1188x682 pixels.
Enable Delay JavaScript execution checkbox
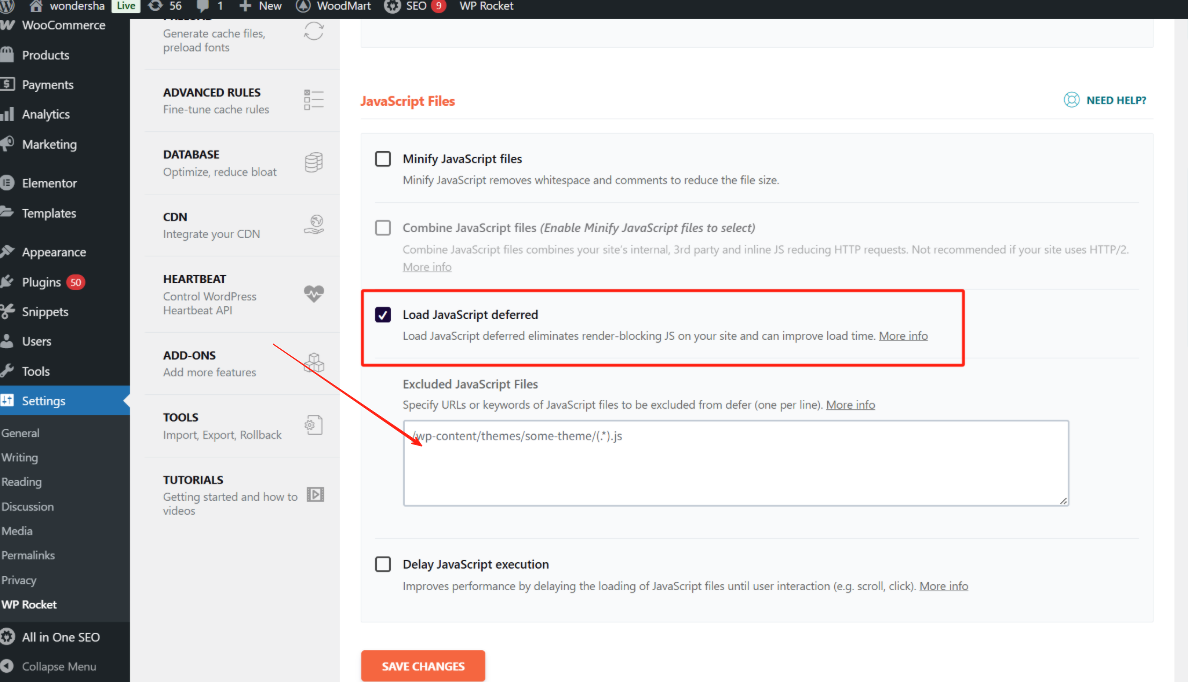pos(383,564)
